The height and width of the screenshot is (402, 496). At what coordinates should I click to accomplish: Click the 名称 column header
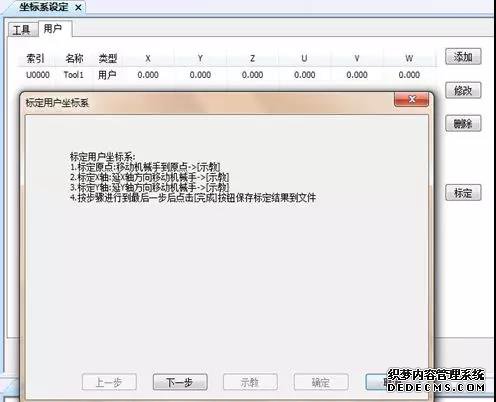click(x=74, y=58)
